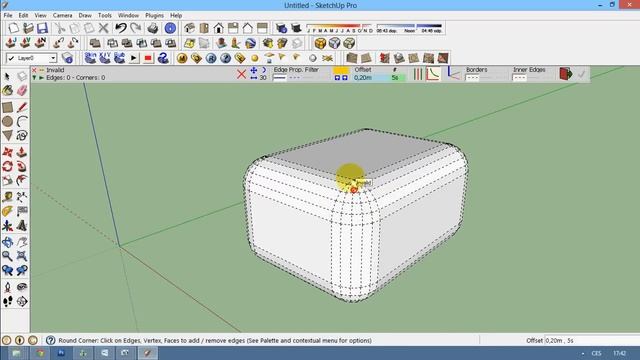Image resolution: width=640 pixels, height=360 pixels.
Task: Toggle Borders edge property option
Action: pos(472,78)
